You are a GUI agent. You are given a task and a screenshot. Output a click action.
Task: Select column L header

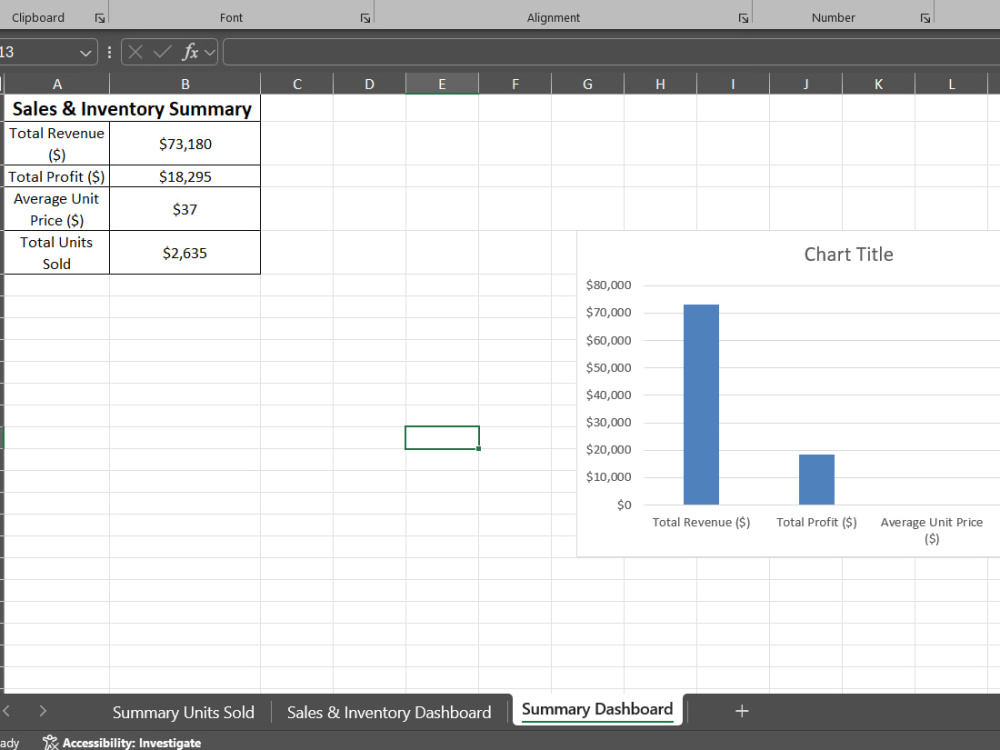coord(951,84)
